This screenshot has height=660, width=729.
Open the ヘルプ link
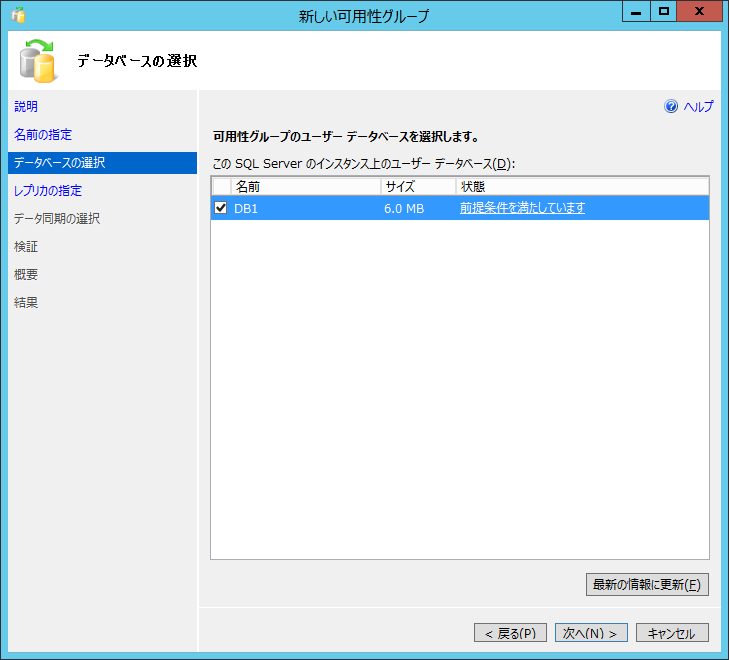pos(698,107)
